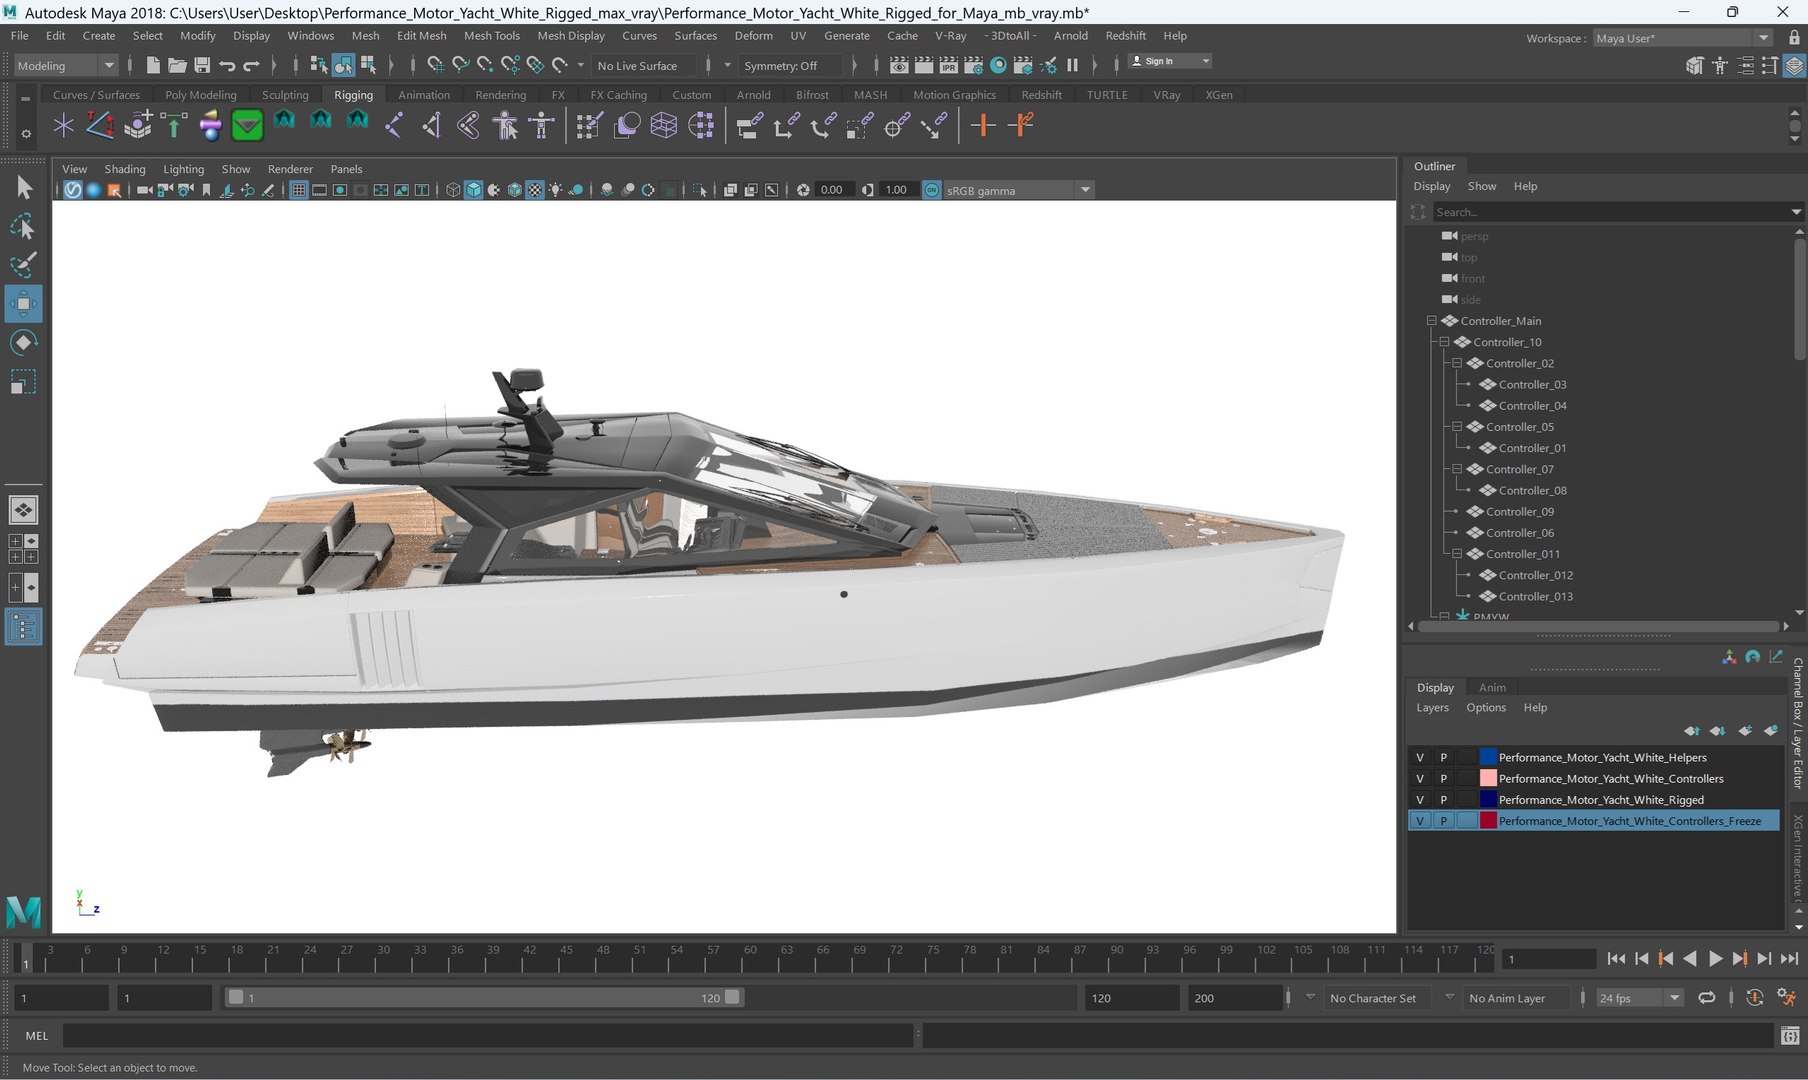Collapse the Controller_011 outliner node
Image resolution: width=1808 pixels, height=1080 pixels.
point(1457,554)
